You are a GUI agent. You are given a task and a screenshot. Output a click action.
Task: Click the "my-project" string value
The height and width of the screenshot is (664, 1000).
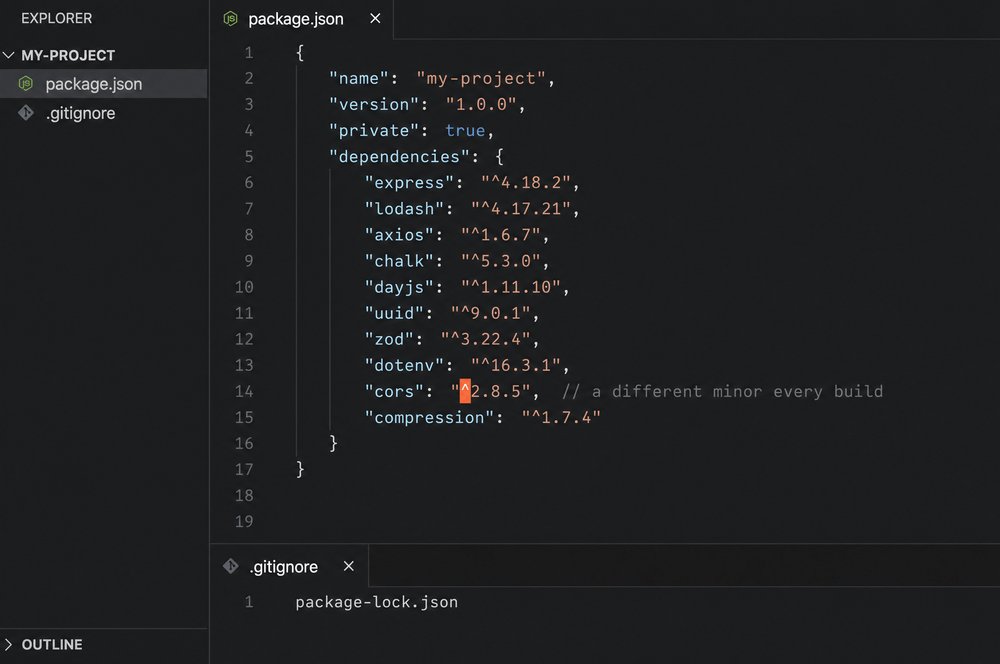coord(481,78)
